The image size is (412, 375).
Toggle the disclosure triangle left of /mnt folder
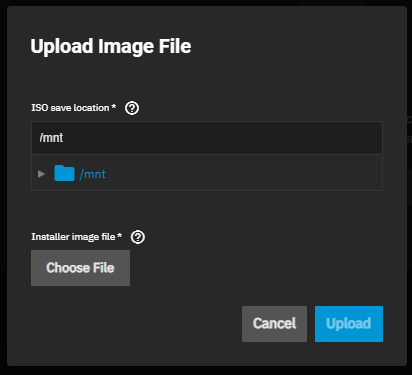click(41, 174)
